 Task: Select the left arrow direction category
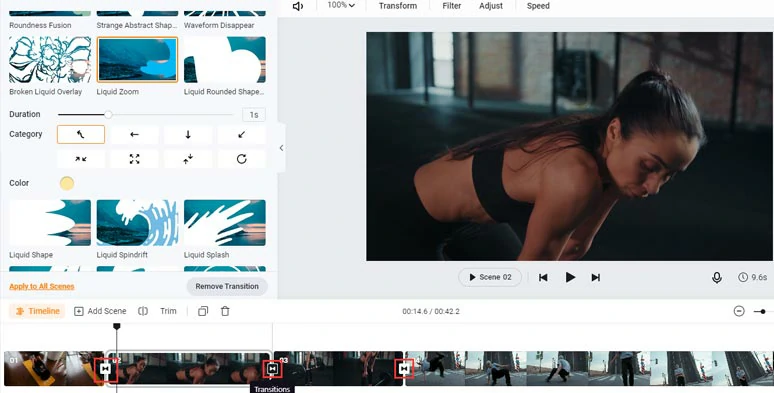[134, 134]
